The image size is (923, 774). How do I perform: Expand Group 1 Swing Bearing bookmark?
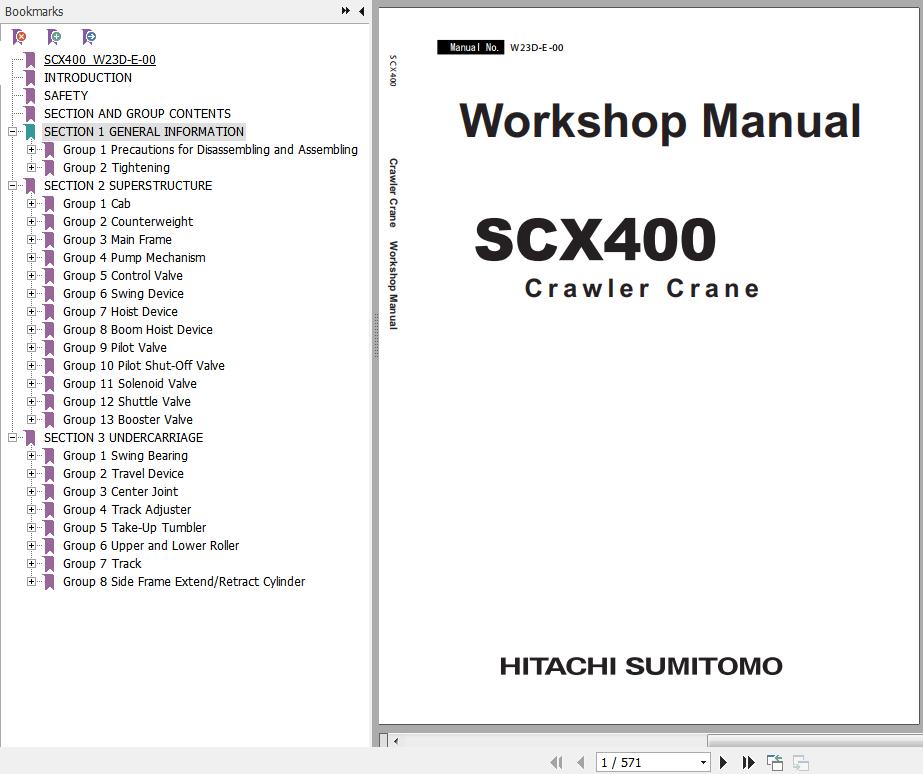pos(31,455)
